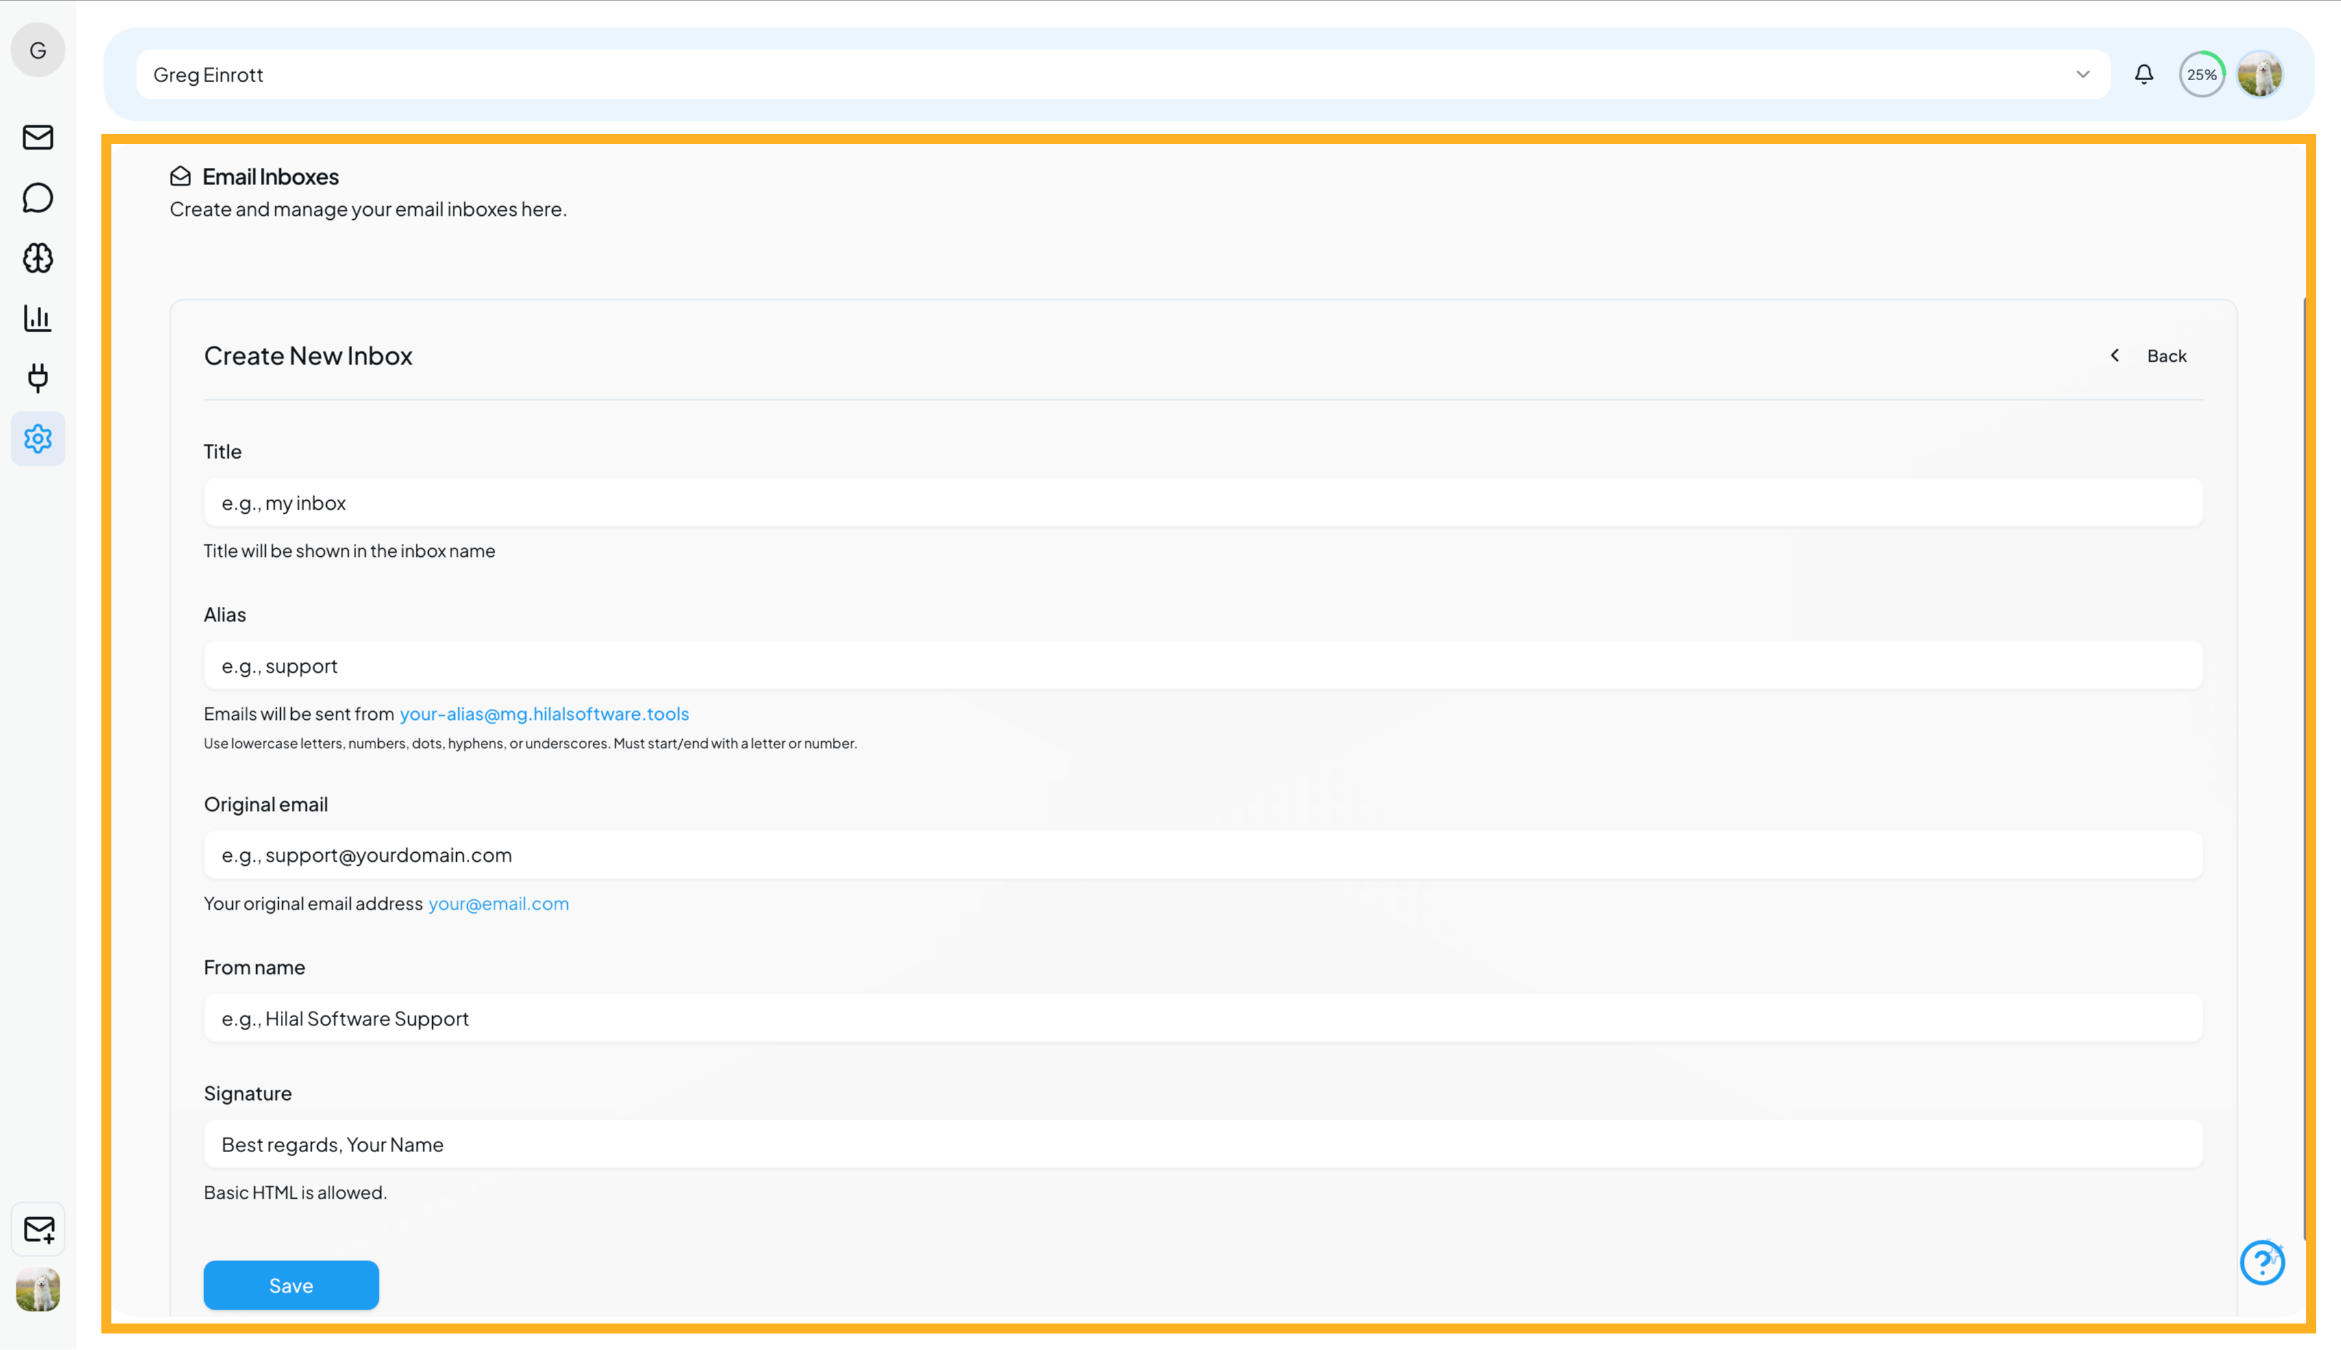Screen dimensions: 2341x1350
Task: Open integrations using the plug icon
Action: point(37,378)
